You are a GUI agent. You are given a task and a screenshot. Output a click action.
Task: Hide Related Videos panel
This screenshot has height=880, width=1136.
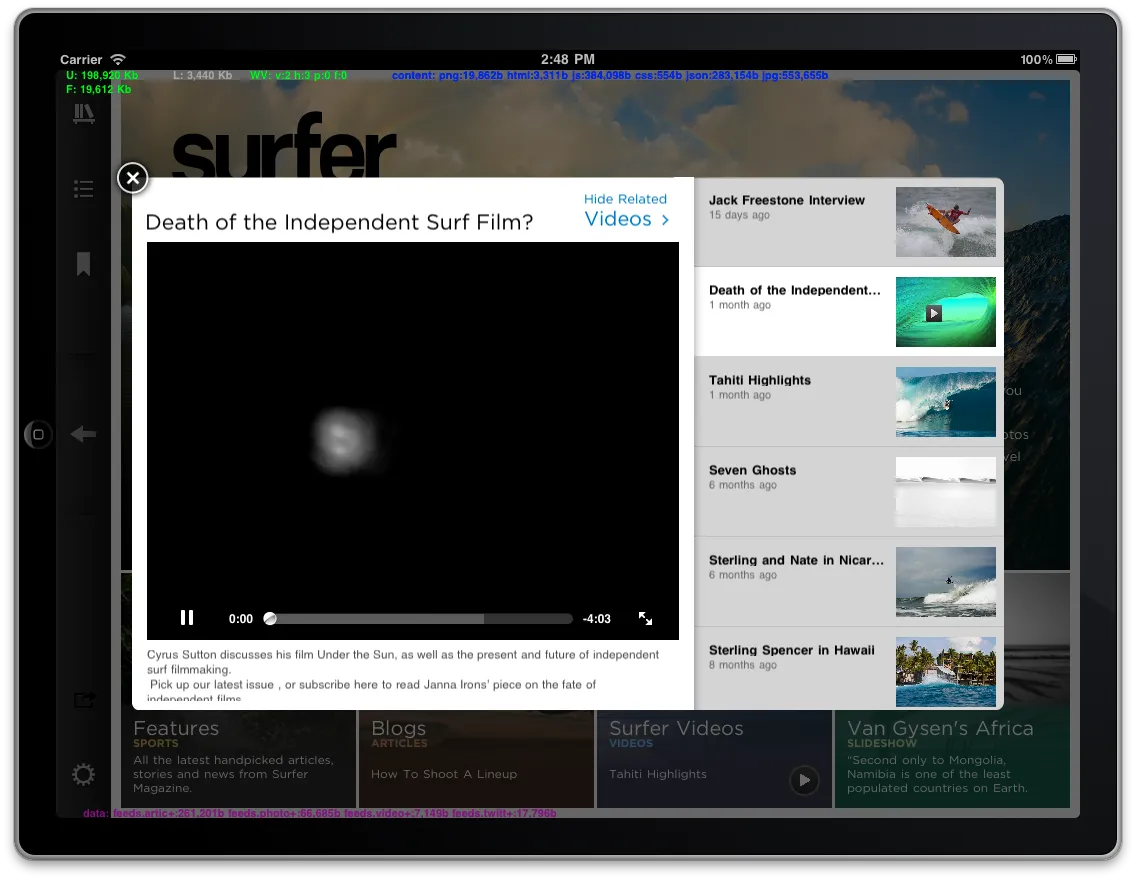tap(626, 210)
